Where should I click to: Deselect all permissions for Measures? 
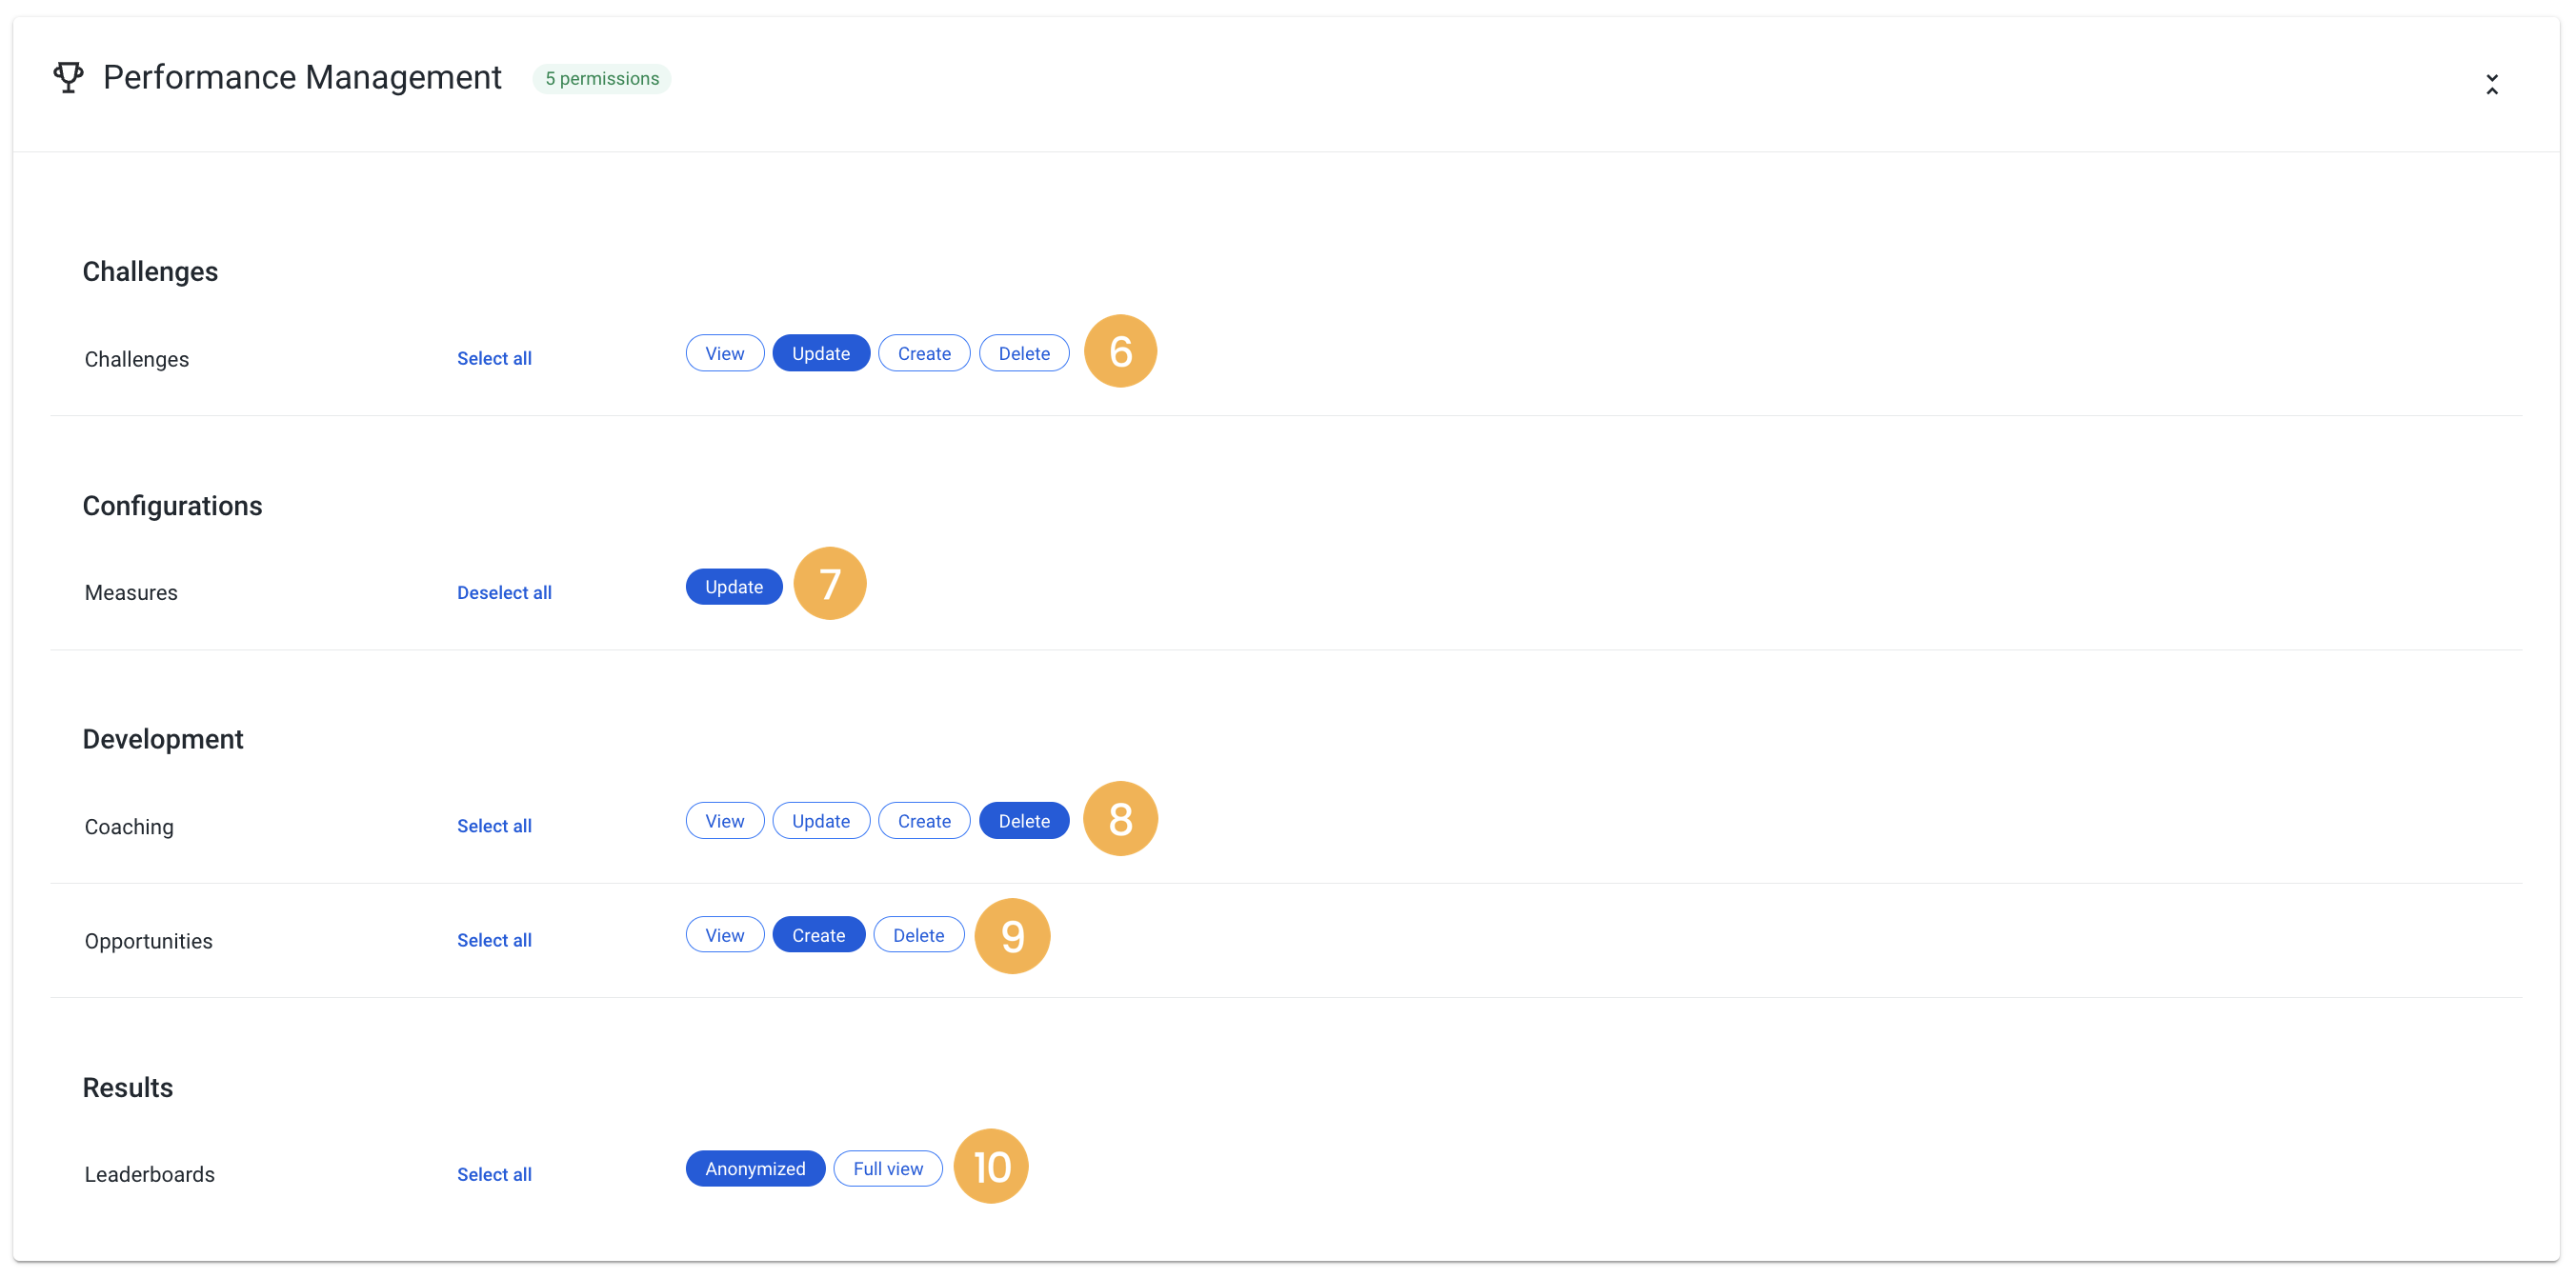504,592
